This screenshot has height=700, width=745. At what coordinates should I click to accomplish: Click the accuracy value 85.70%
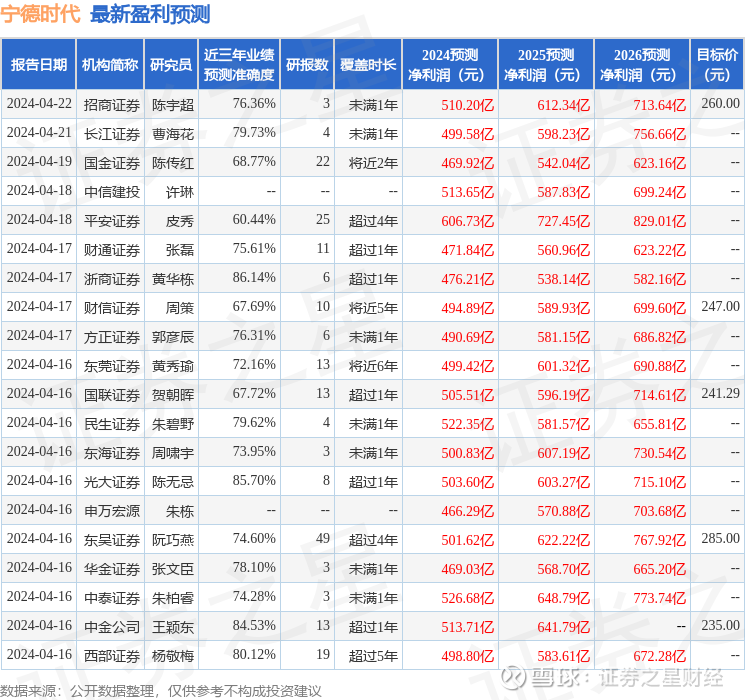(x=254, y=480)
